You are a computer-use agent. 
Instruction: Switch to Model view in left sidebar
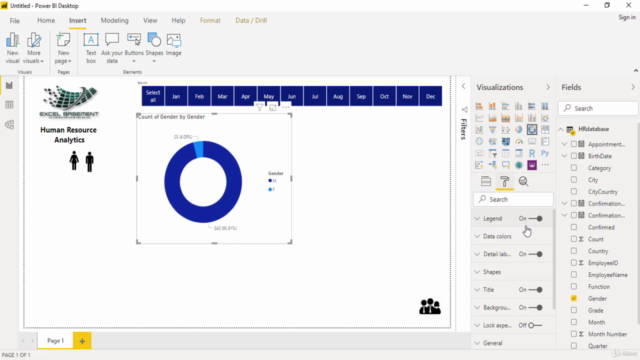(x=9, y=124)
